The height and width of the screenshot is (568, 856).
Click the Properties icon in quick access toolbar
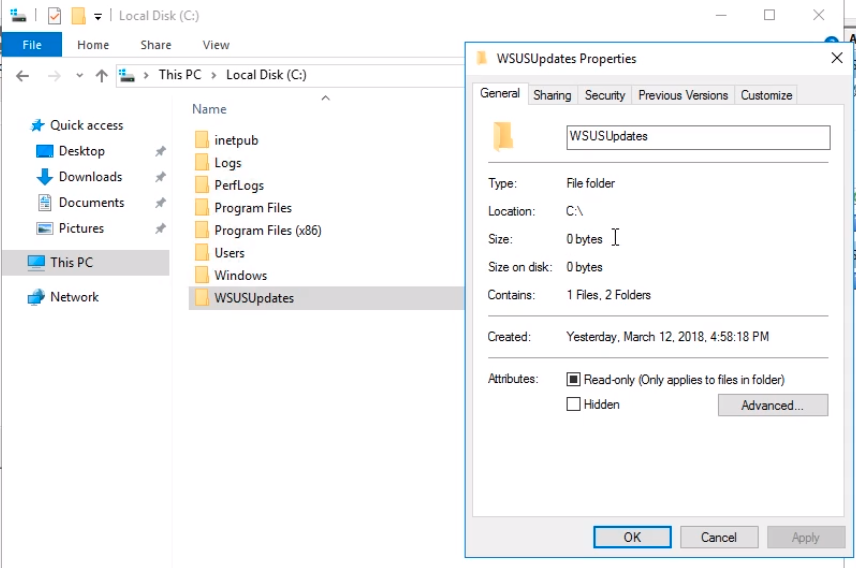[x=55, y=15]
